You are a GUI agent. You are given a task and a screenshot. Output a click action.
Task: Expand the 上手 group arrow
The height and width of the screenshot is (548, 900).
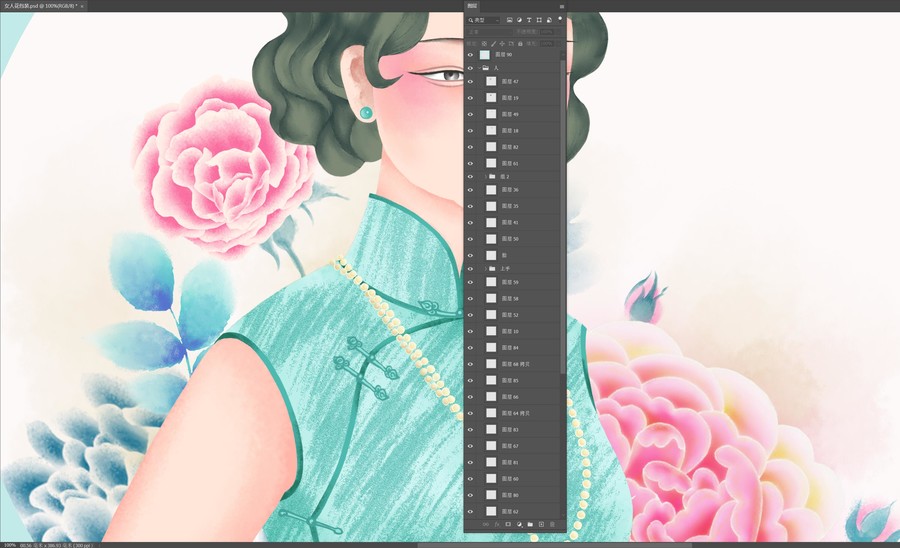tap(486, 269)
